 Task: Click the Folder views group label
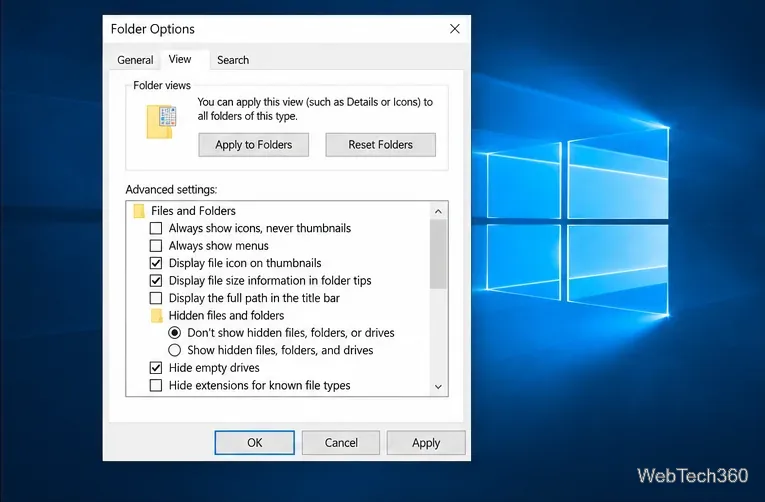162,85
